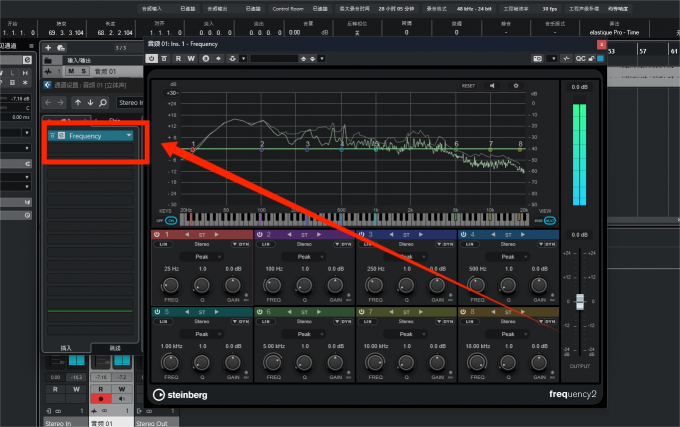Click the add track plus icon
Image resolution: width=680 pixels, height=427 pixels.
(x=48, y=48)
